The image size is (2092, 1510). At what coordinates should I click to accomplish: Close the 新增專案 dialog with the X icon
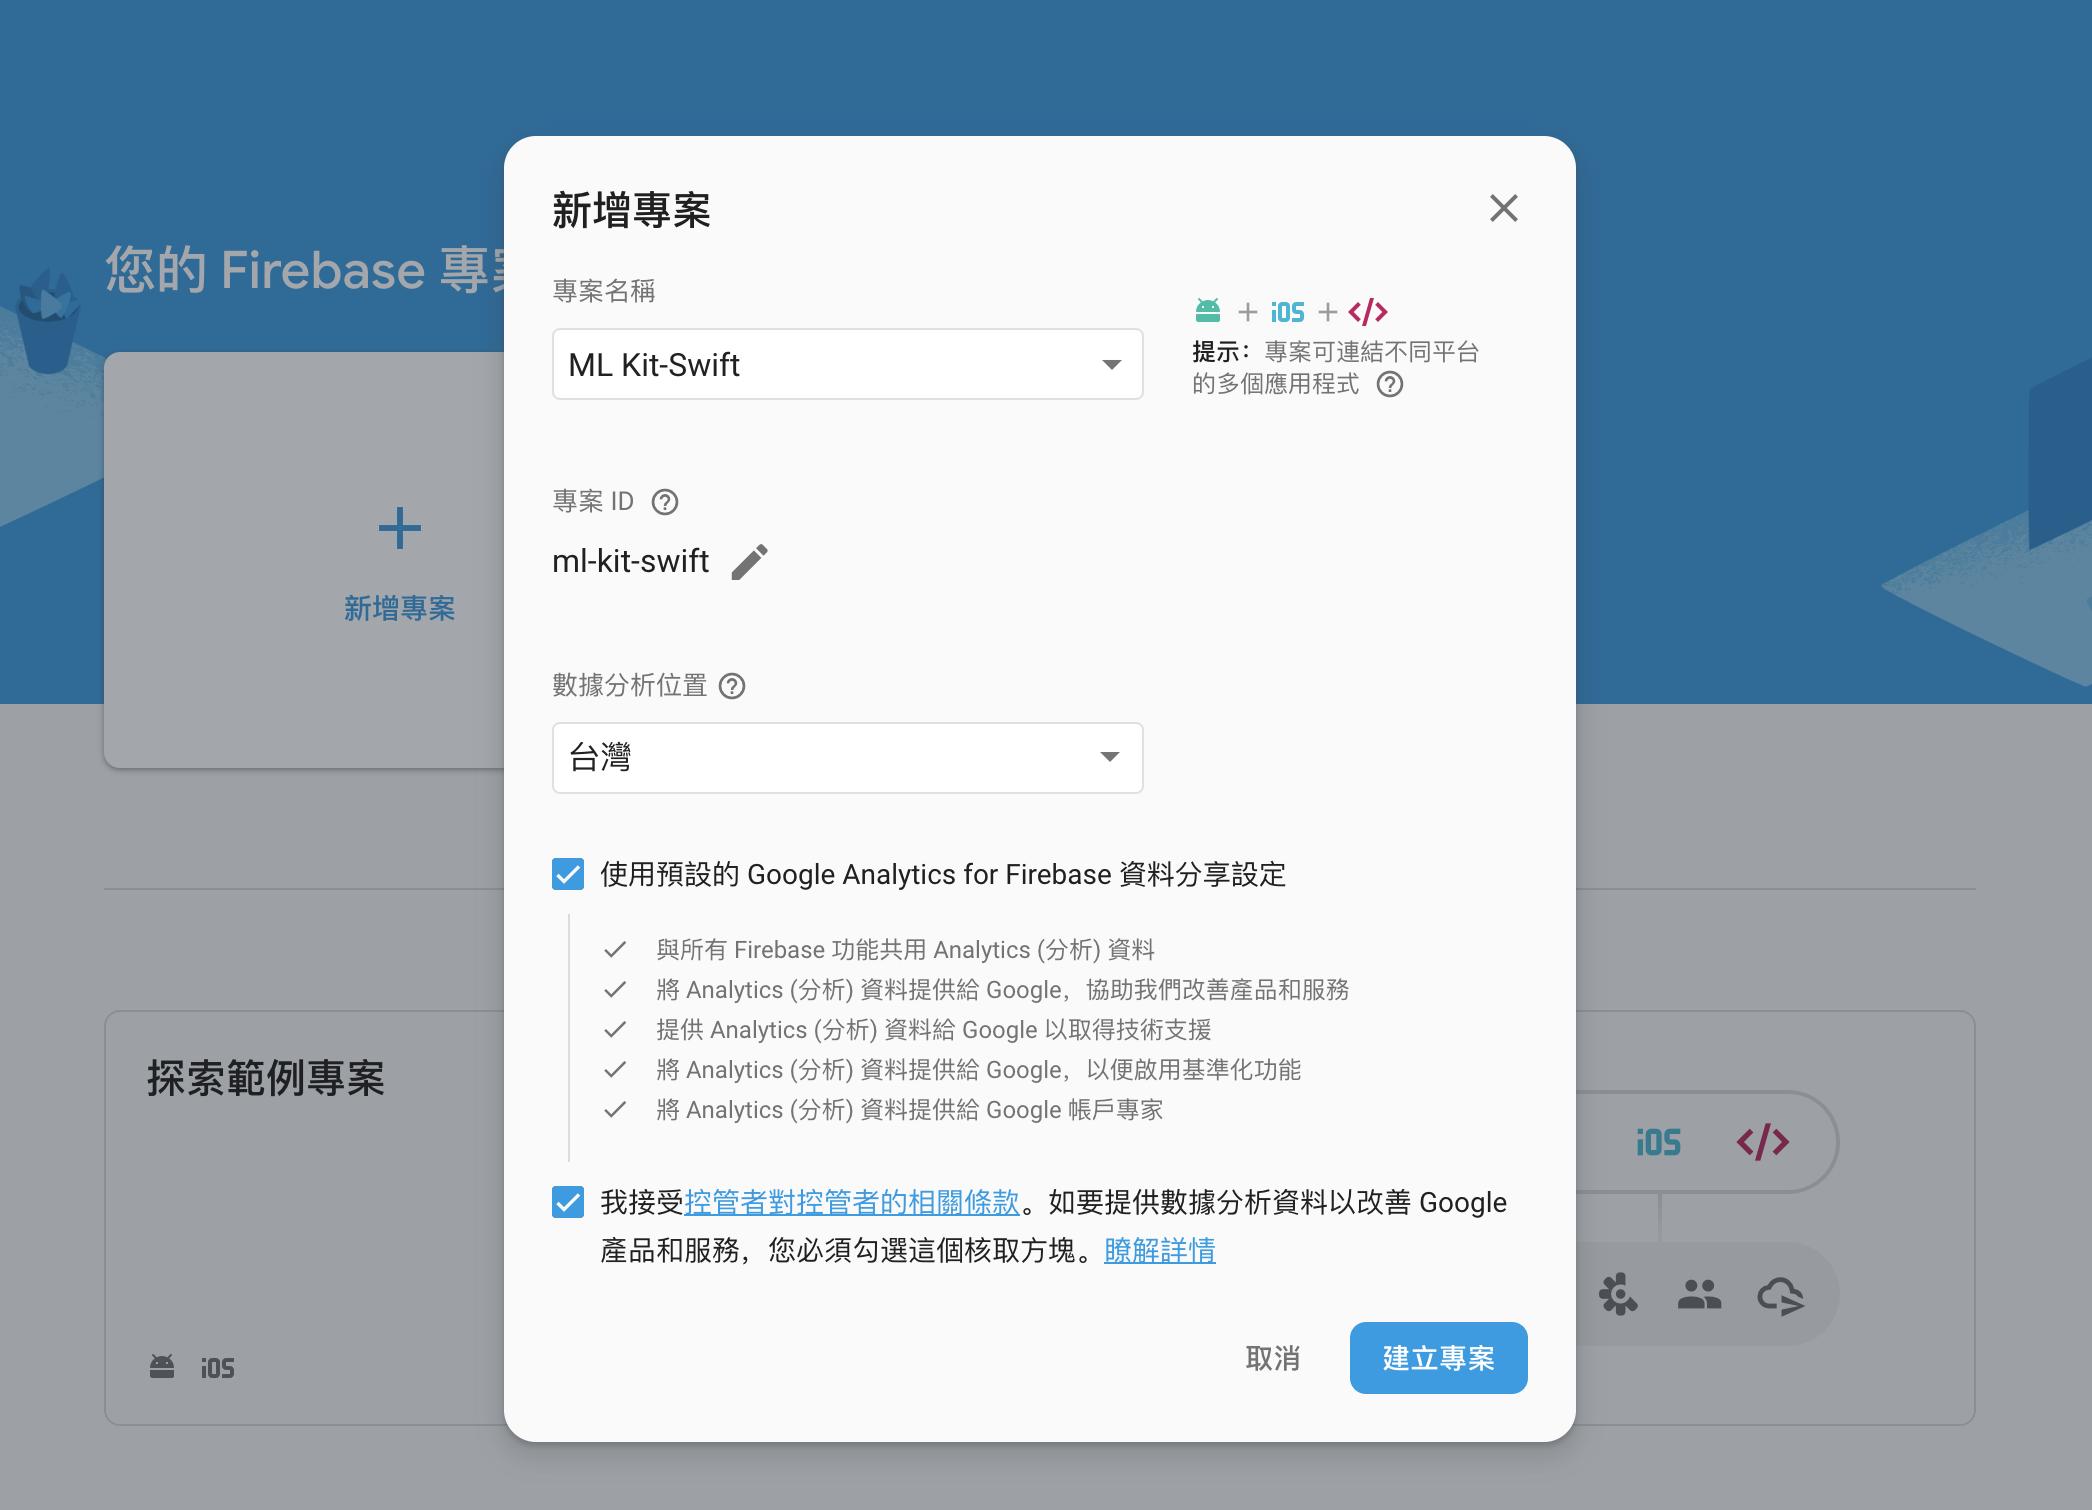(x=1503, y=208)
